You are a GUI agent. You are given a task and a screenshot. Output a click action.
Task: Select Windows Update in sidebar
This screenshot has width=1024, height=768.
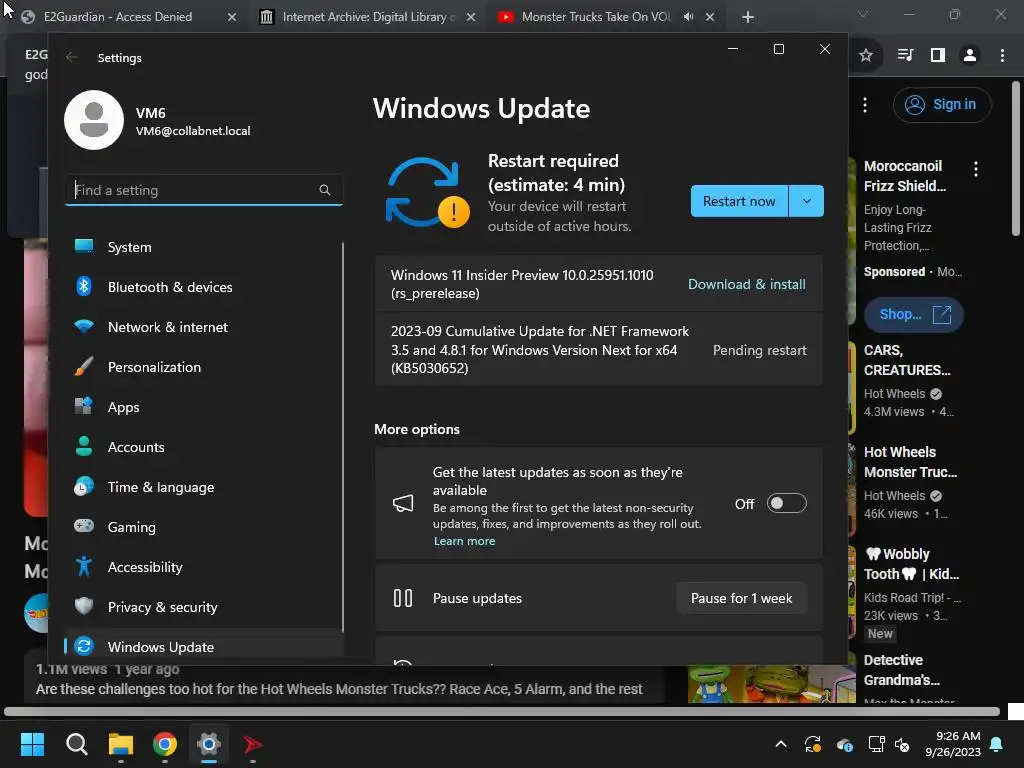coord(204,647)
